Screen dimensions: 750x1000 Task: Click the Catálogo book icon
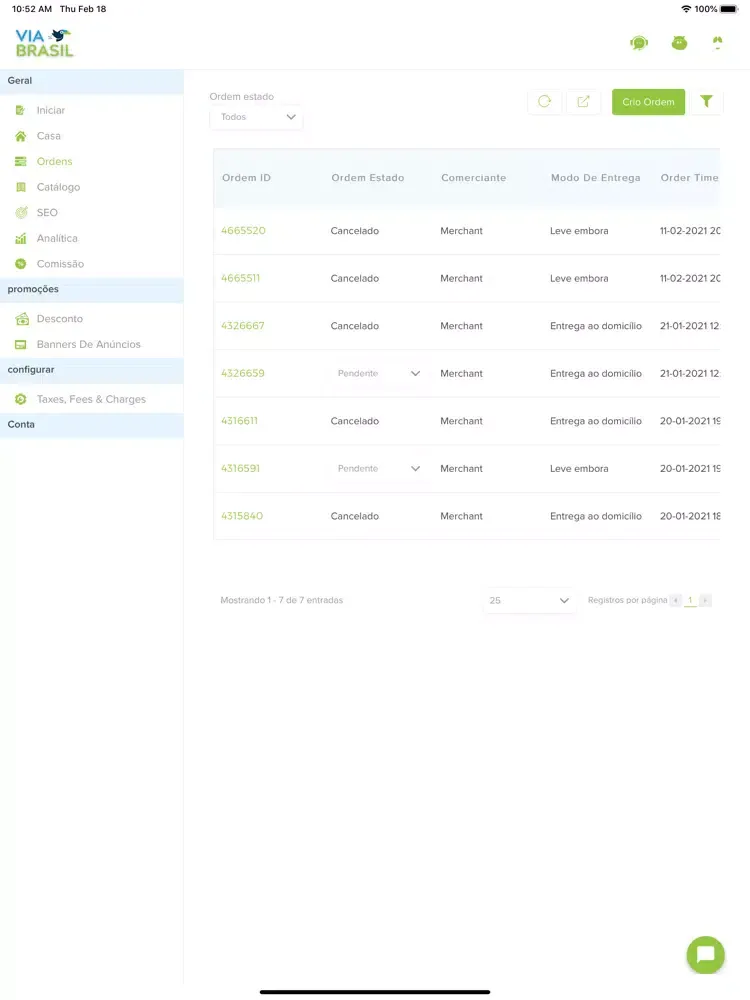[x=20, y=187]
